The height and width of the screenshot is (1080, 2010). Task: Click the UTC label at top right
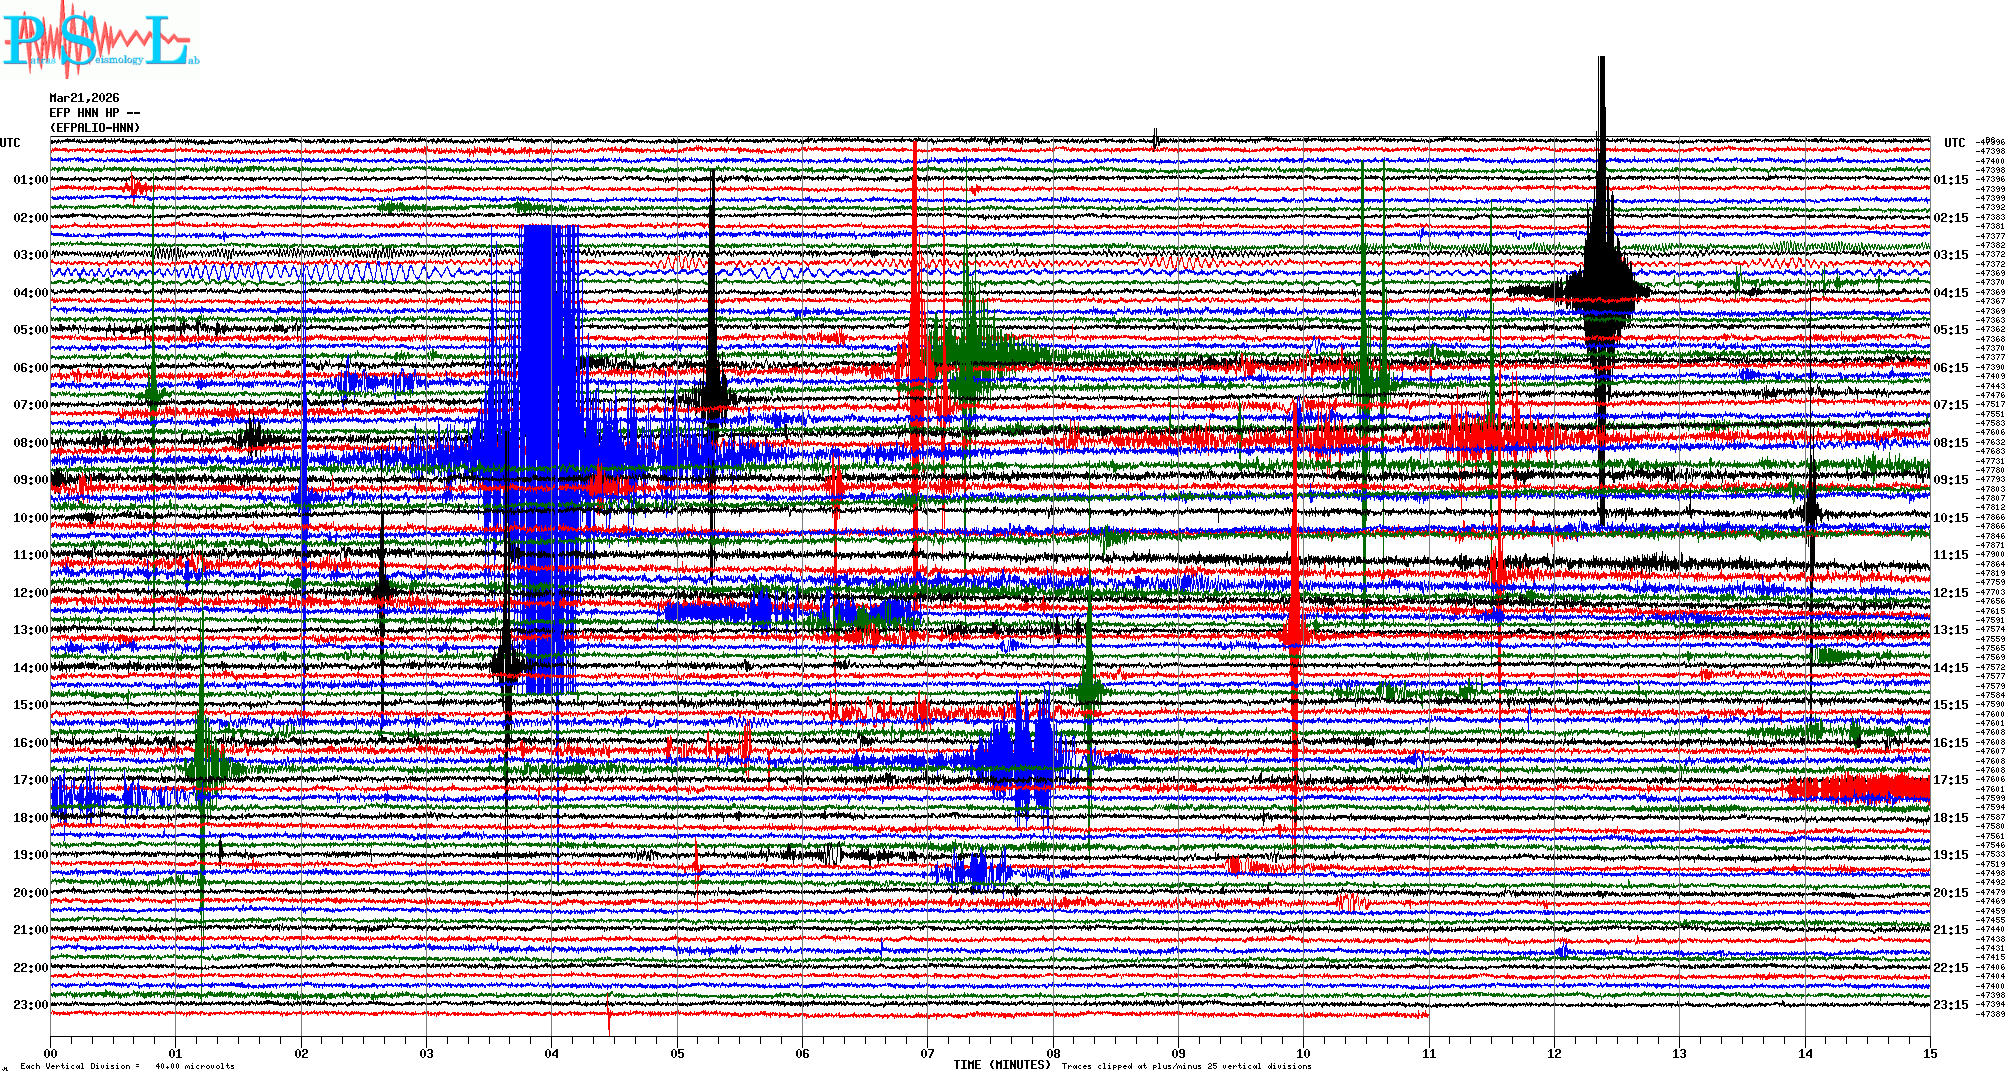click(1954, 143)
